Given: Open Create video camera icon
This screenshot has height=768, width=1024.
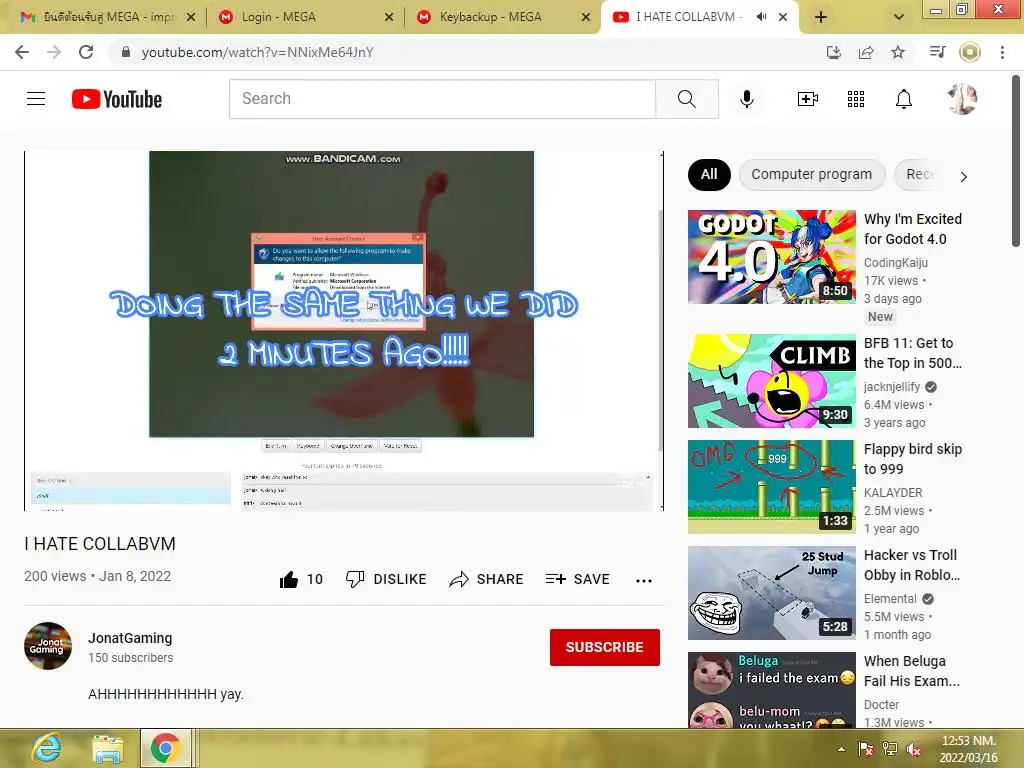Looking at the screenshot, I should [808, 99].
